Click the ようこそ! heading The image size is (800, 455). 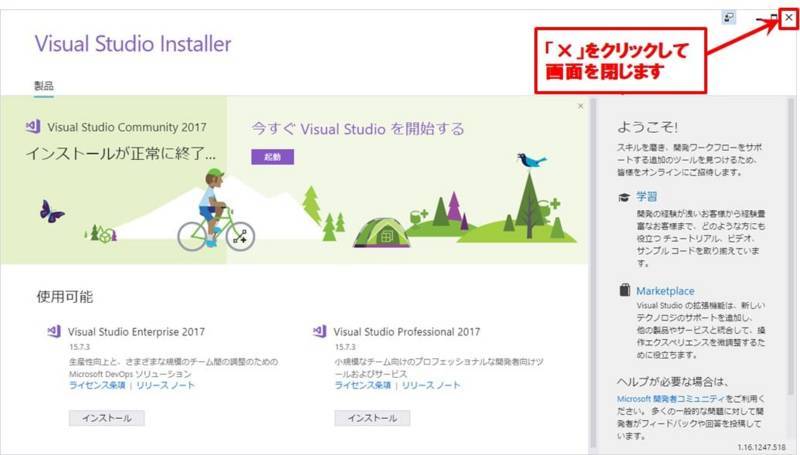click(x=647, y=127)
